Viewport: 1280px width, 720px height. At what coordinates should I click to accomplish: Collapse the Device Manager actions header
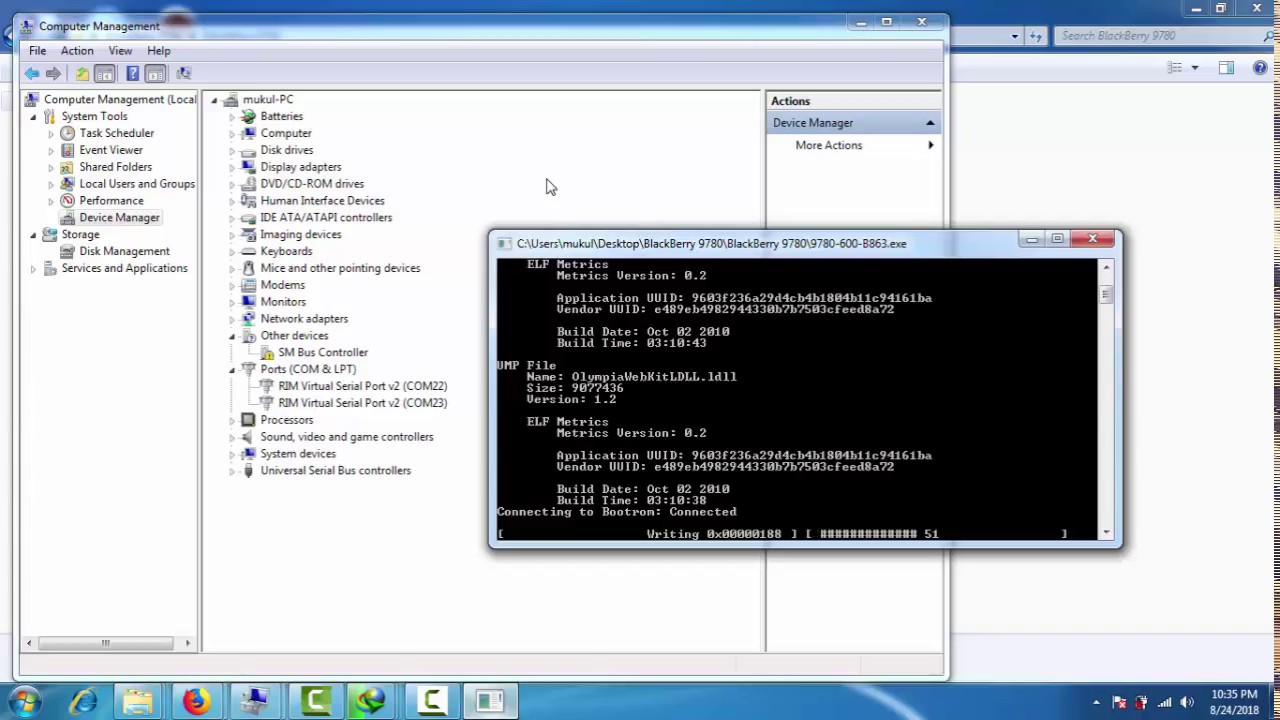[930, 123]
